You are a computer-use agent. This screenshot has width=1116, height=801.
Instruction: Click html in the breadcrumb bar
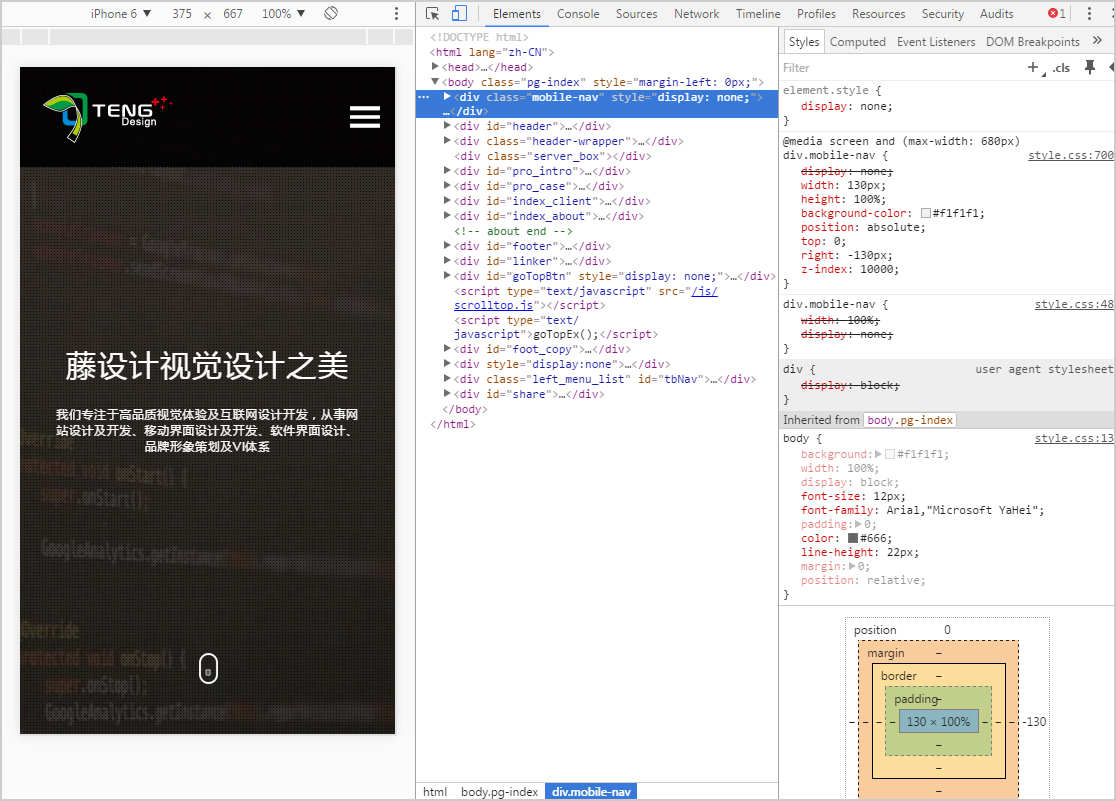[x=435, y=792]
